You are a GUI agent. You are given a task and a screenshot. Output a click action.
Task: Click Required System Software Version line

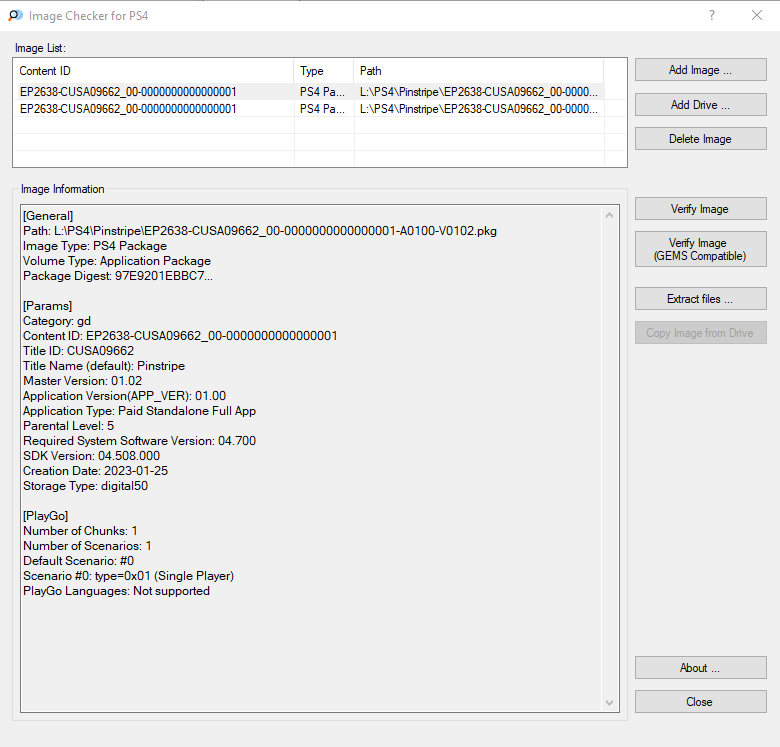click(x=139, y=441)
